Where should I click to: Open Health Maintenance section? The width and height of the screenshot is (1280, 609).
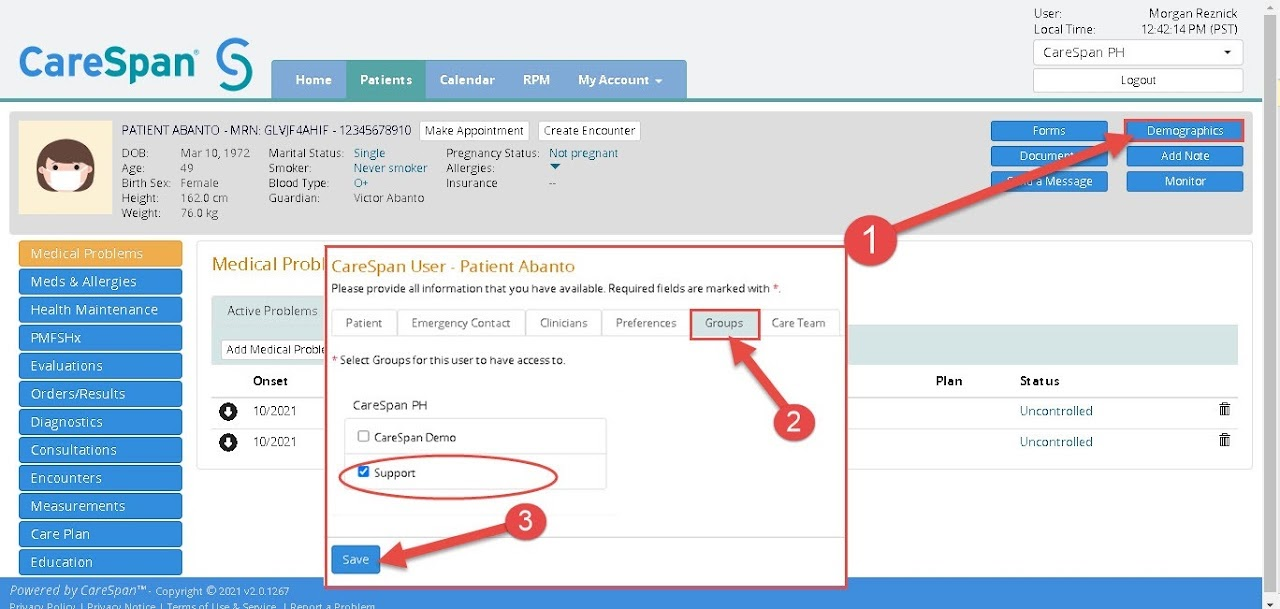click(100, 310)
